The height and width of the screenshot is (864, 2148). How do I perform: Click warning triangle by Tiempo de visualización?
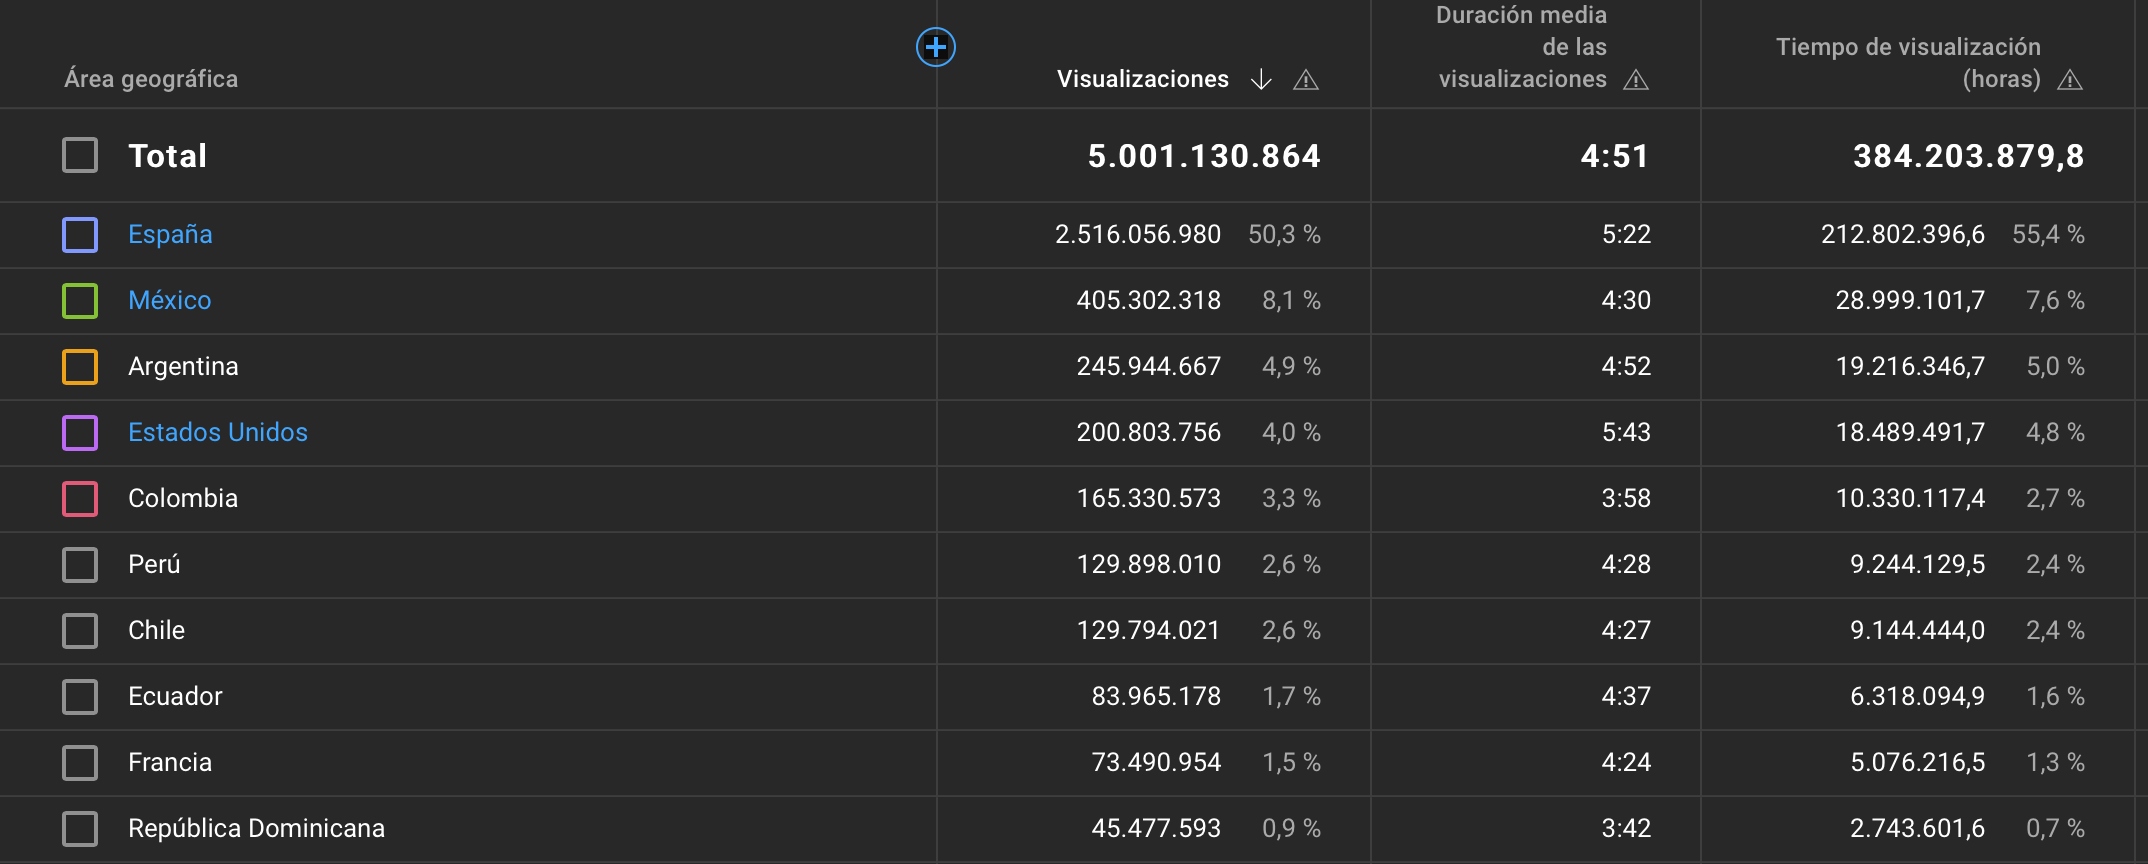pyautogui.click(x=2070, y=80)
